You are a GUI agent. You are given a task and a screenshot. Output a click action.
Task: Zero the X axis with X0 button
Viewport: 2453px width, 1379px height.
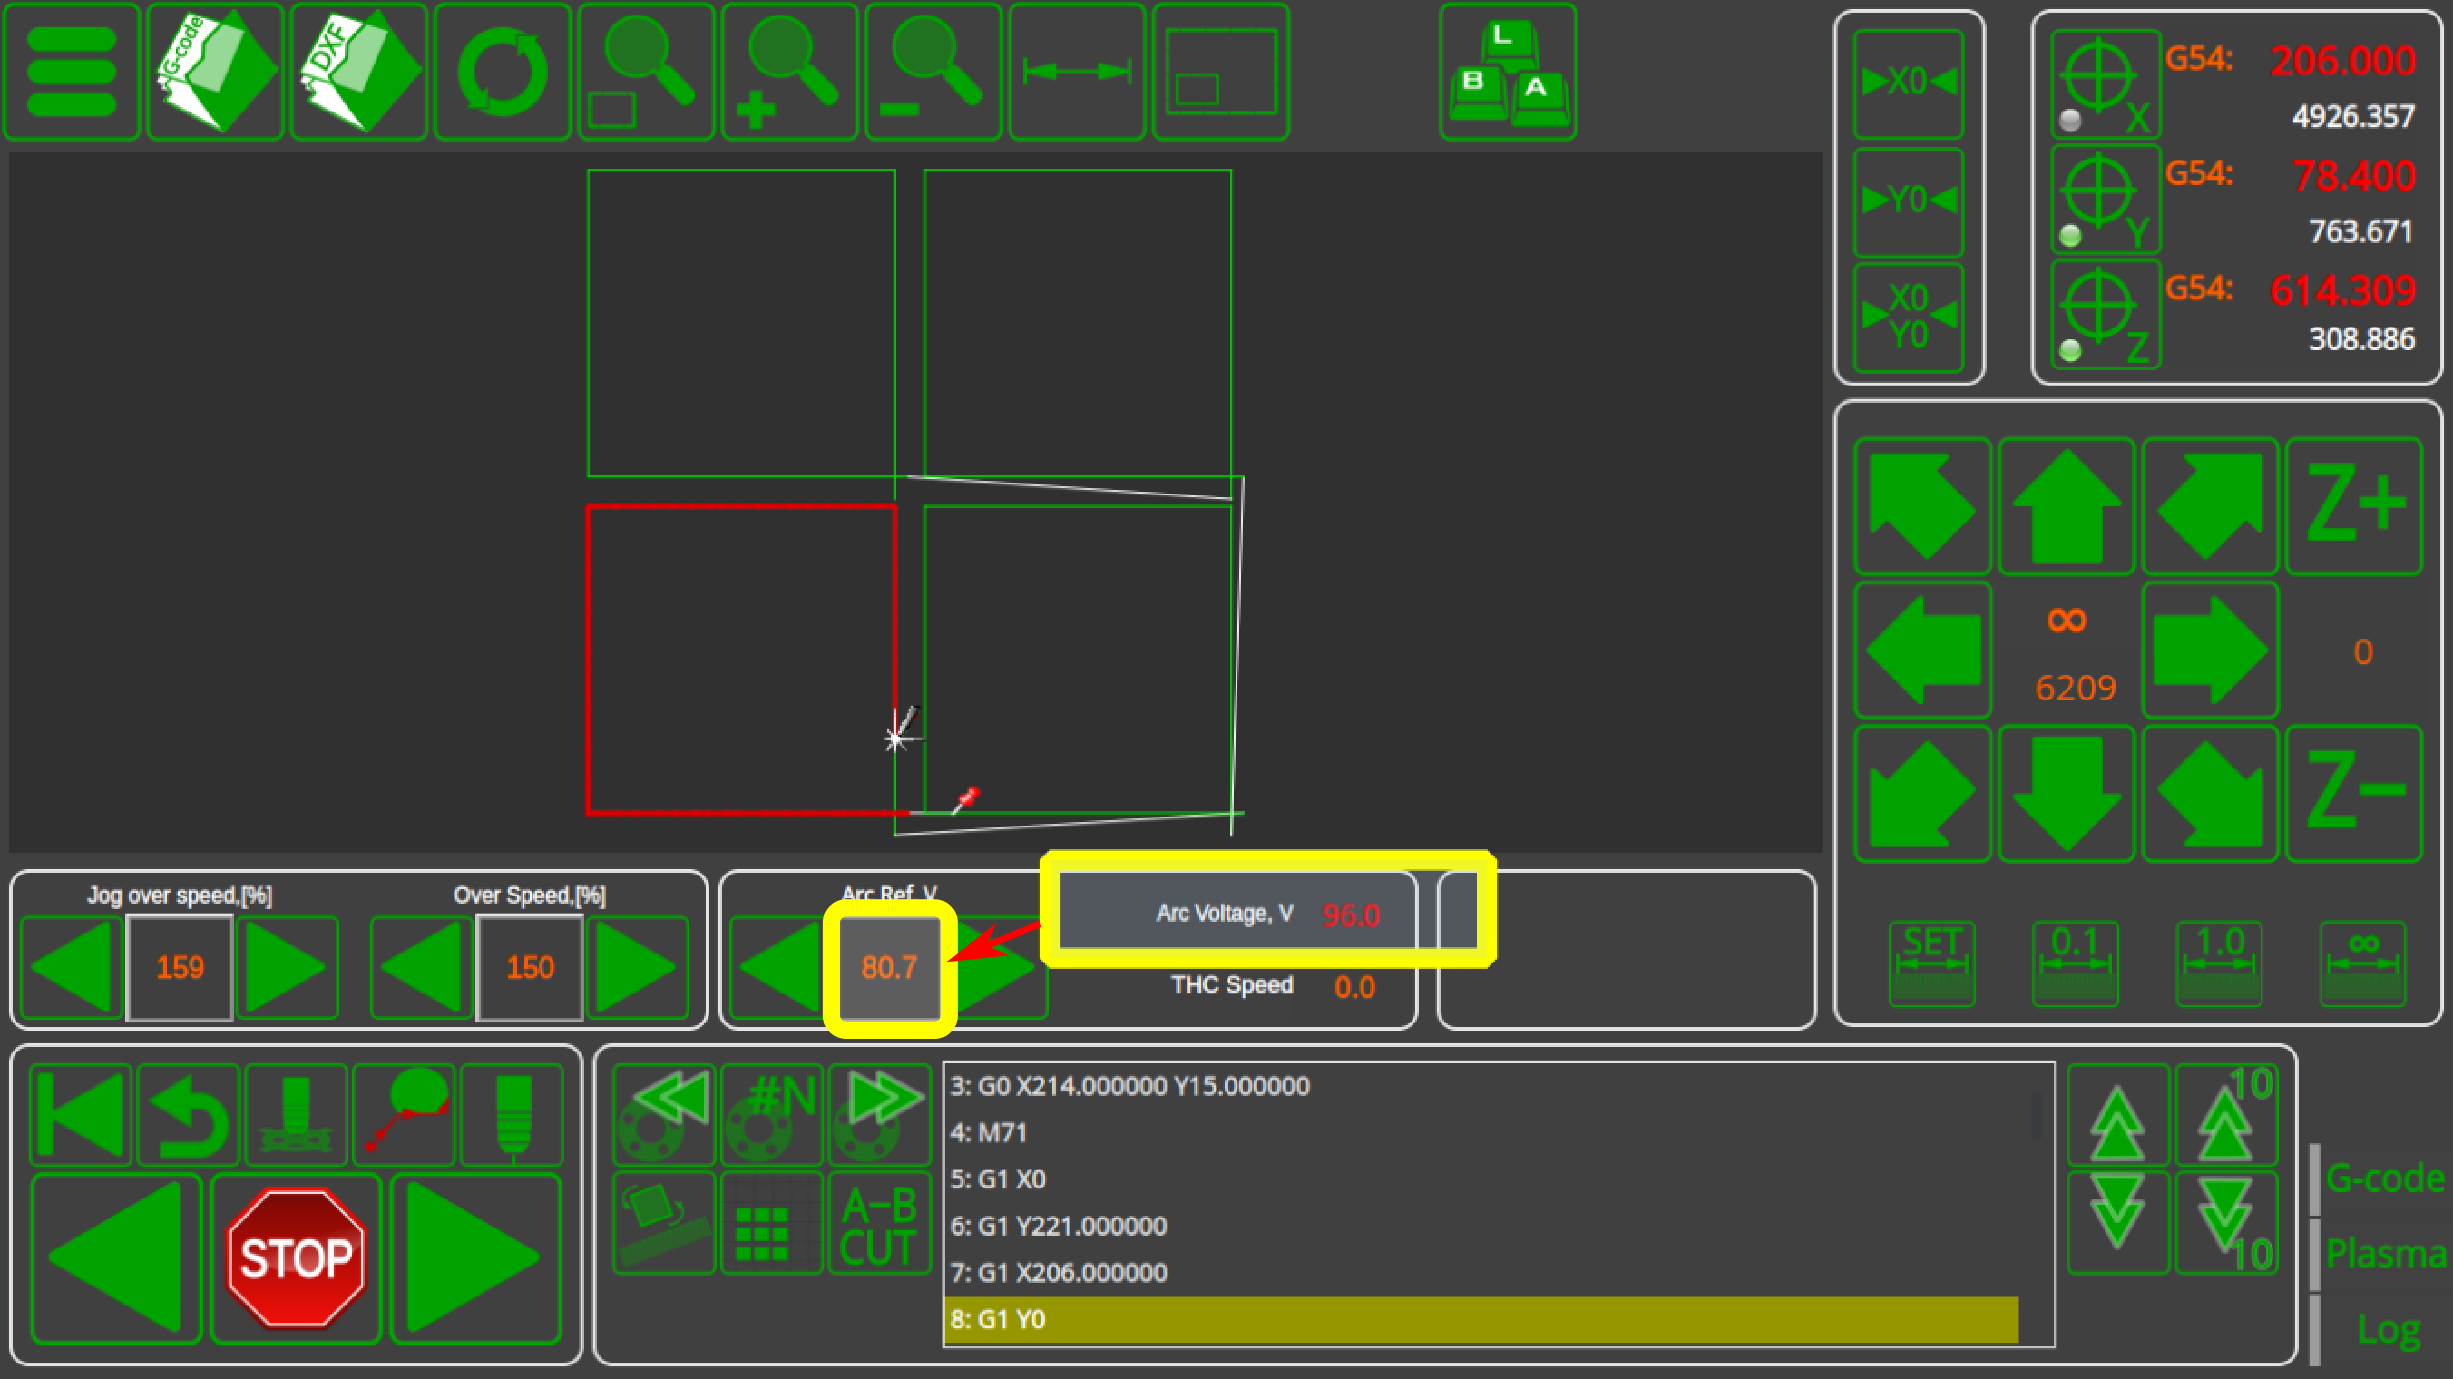tap(1908, 83)
